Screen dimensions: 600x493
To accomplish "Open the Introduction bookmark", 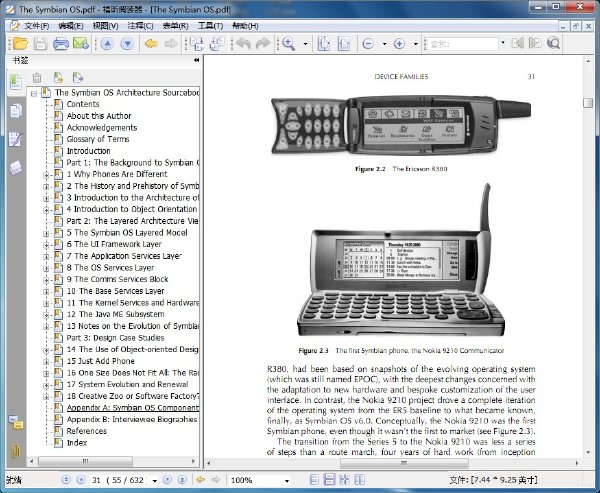I will (88, 151).
